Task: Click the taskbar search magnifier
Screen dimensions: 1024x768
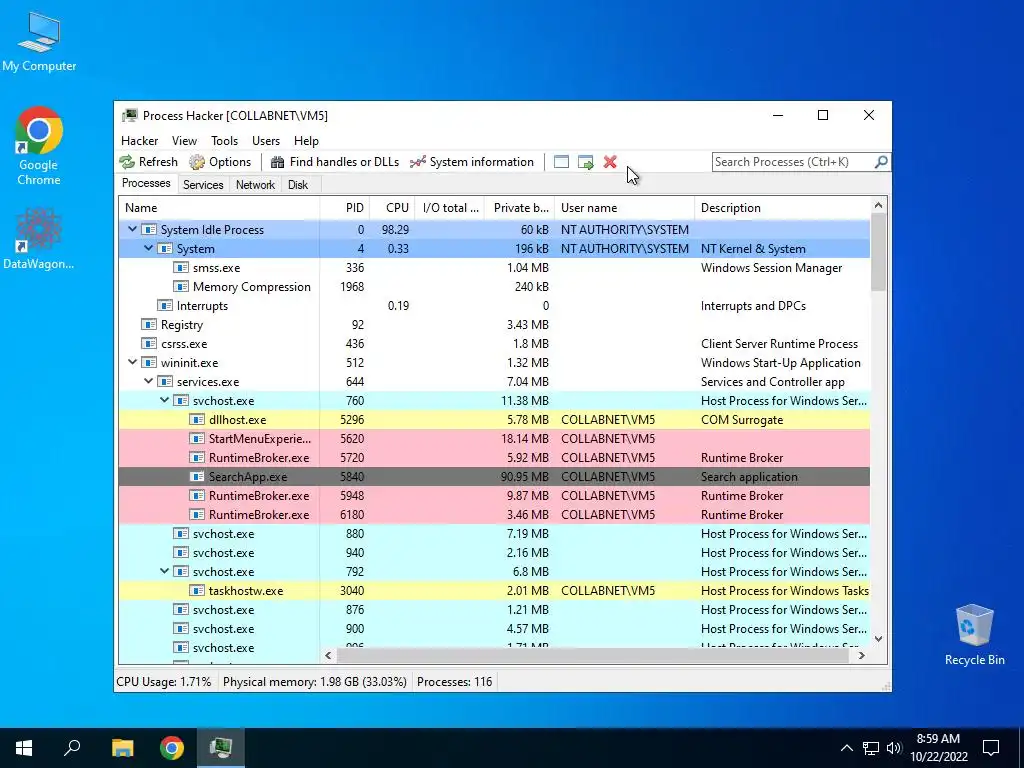Action: point(72,748)
